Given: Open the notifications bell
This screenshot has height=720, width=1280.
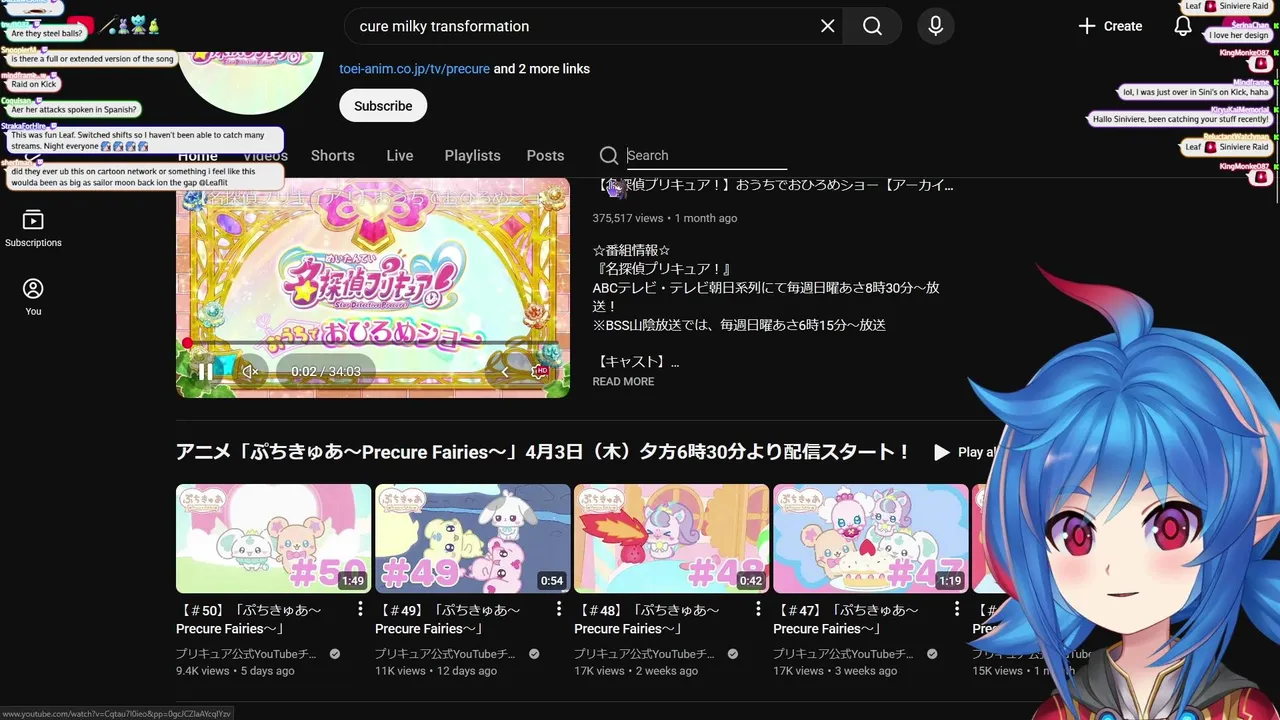Looking at the screenshot, I should [1182, 26].
